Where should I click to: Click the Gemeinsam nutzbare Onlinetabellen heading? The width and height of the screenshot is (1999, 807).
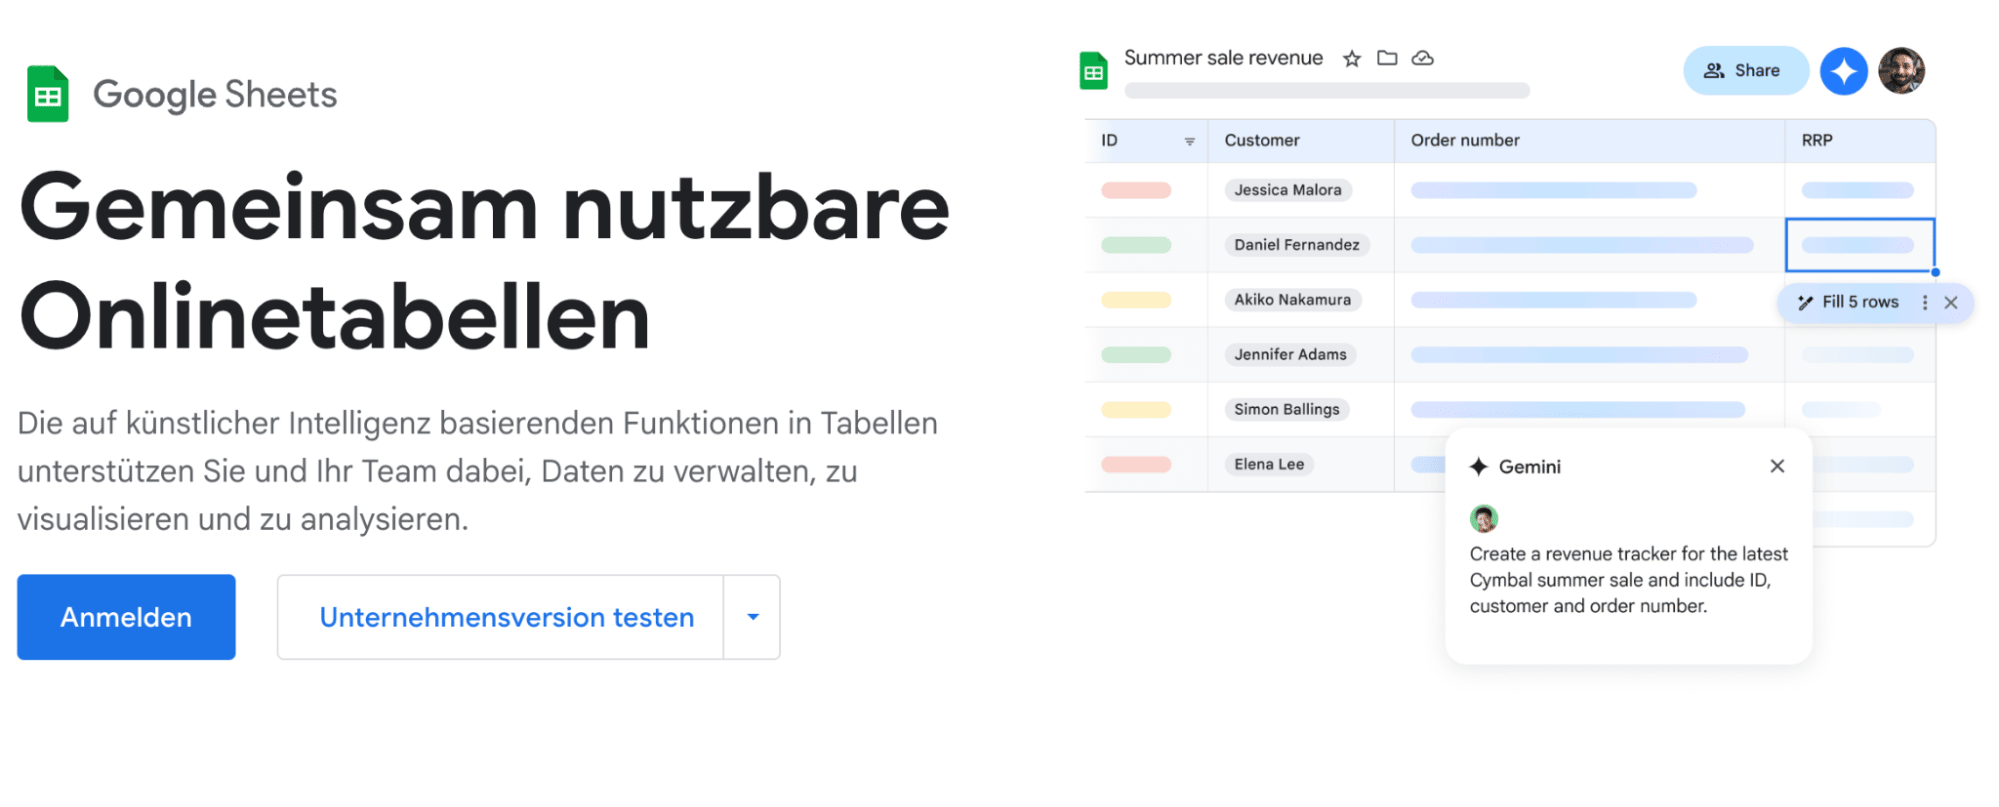click(485, 262)
